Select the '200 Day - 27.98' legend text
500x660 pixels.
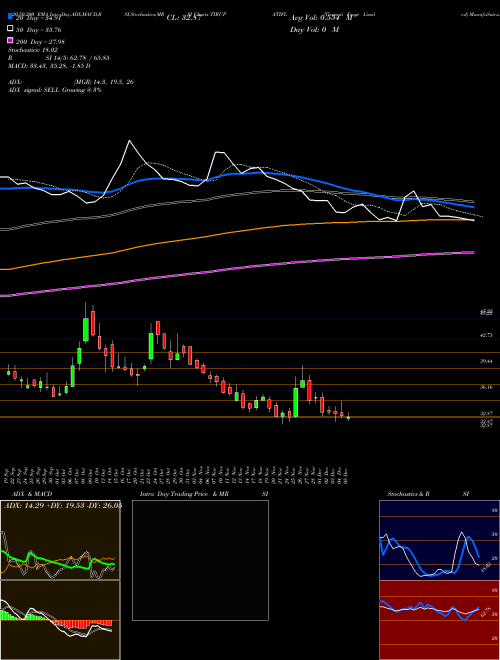pyautogui.click(x=40, y=41)
